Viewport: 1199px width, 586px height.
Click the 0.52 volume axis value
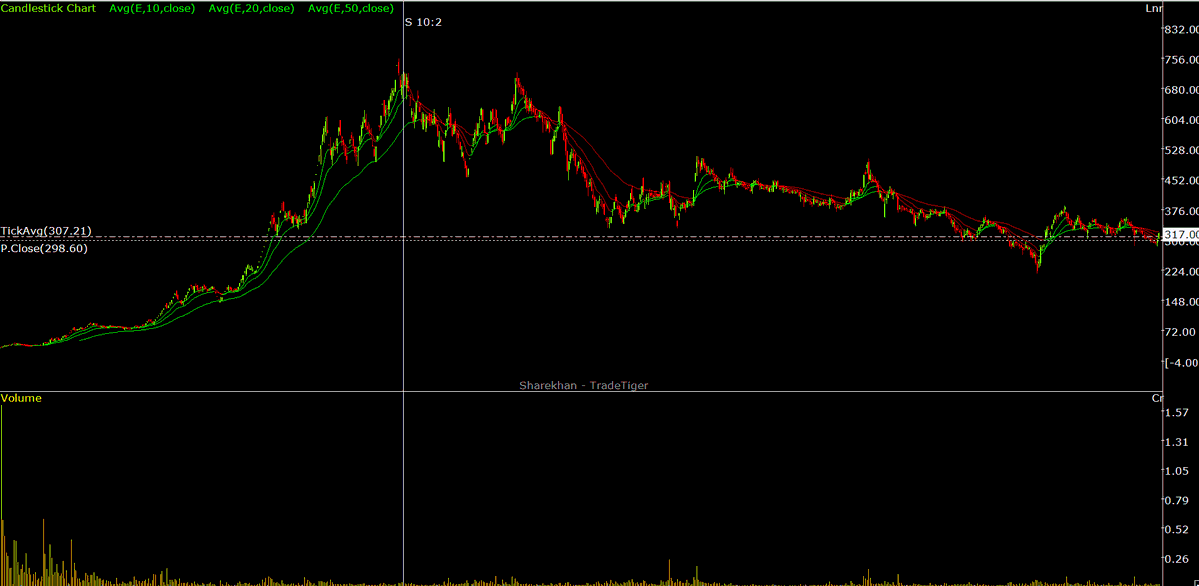coord(1178,530)
